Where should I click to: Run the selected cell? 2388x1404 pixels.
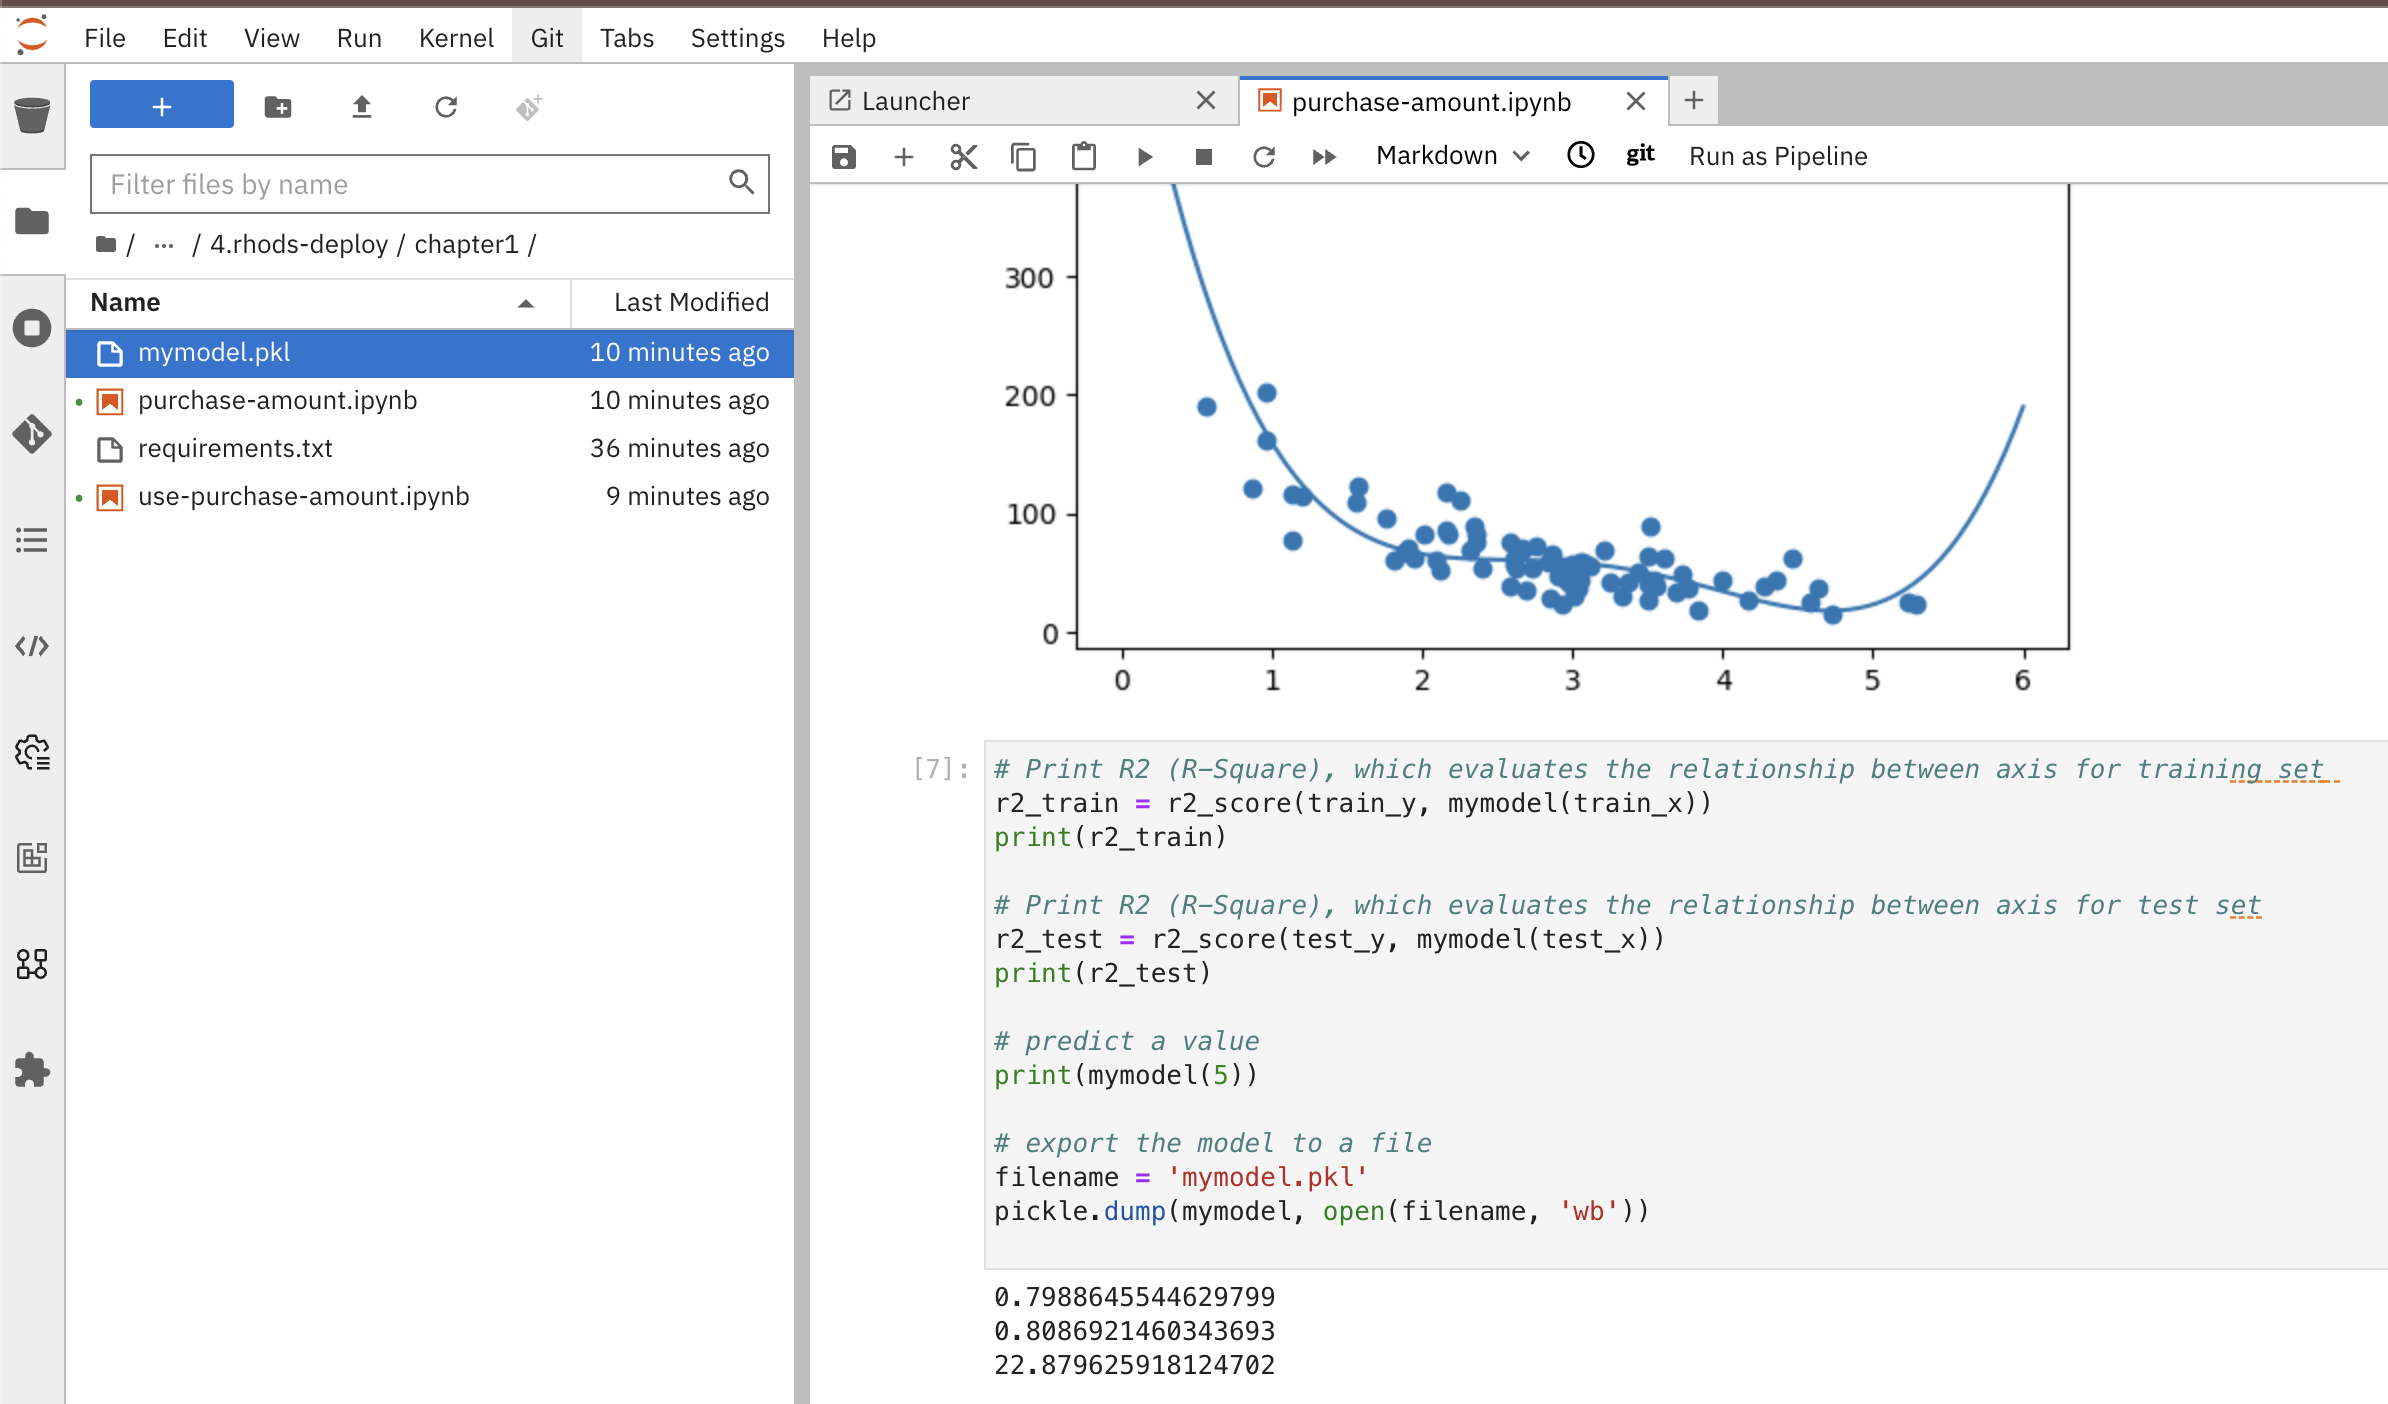[x=1145, y=157]
